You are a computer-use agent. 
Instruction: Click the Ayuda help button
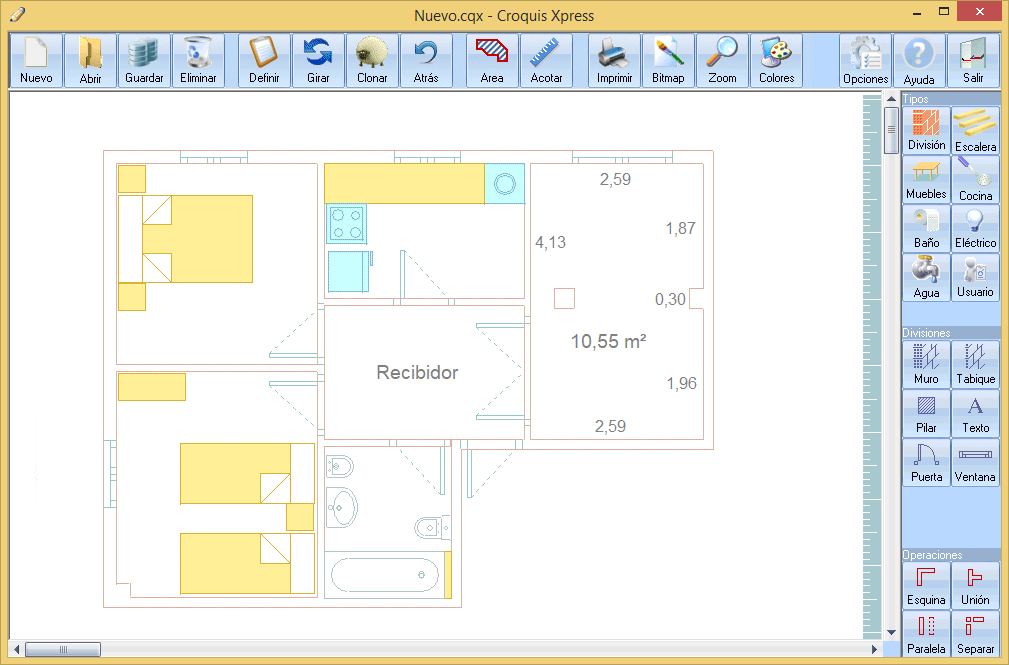[919, 60]
